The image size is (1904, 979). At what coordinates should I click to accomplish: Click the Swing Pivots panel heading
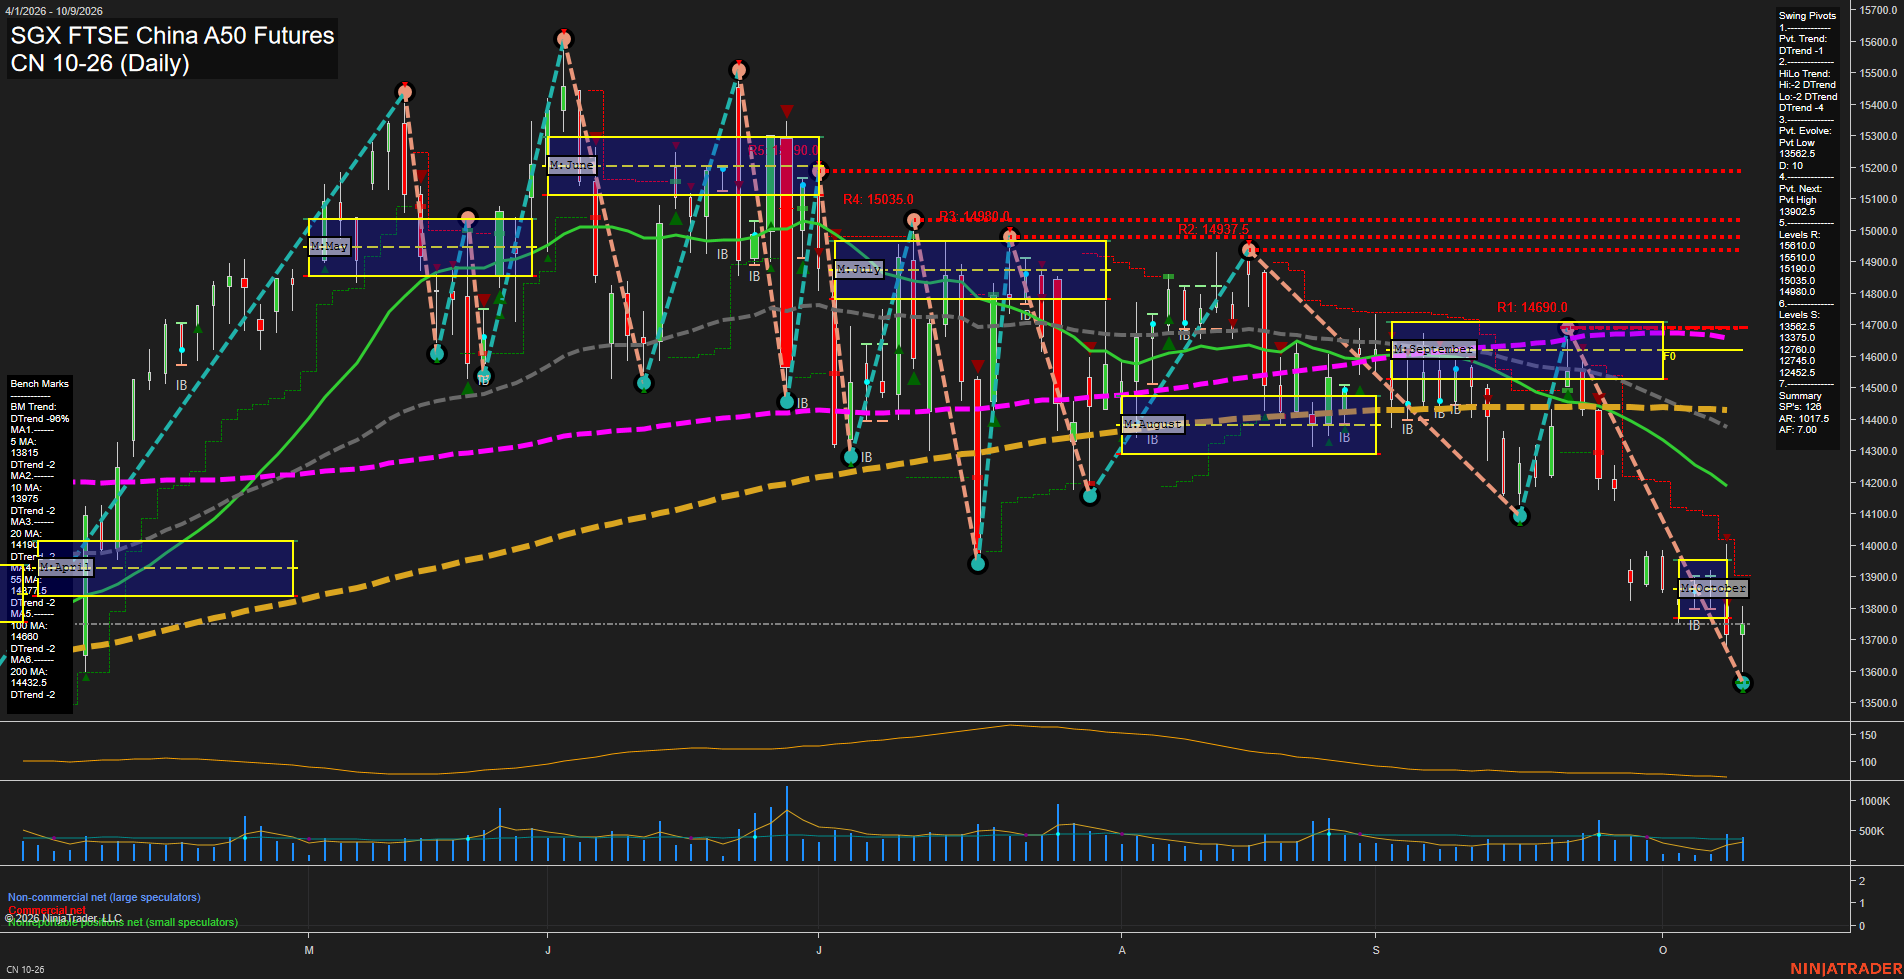(x=1807, y=16)
